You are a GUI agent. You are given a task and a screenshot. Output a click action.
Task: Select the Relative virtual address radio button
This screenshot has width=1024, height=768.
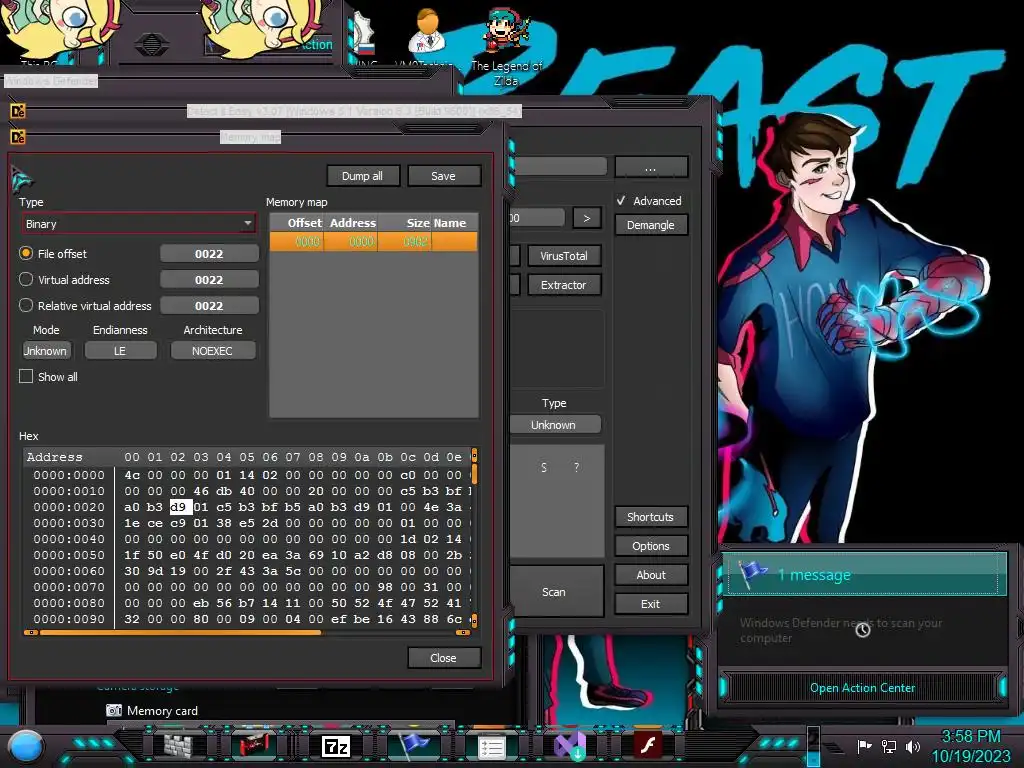(26, 306)
